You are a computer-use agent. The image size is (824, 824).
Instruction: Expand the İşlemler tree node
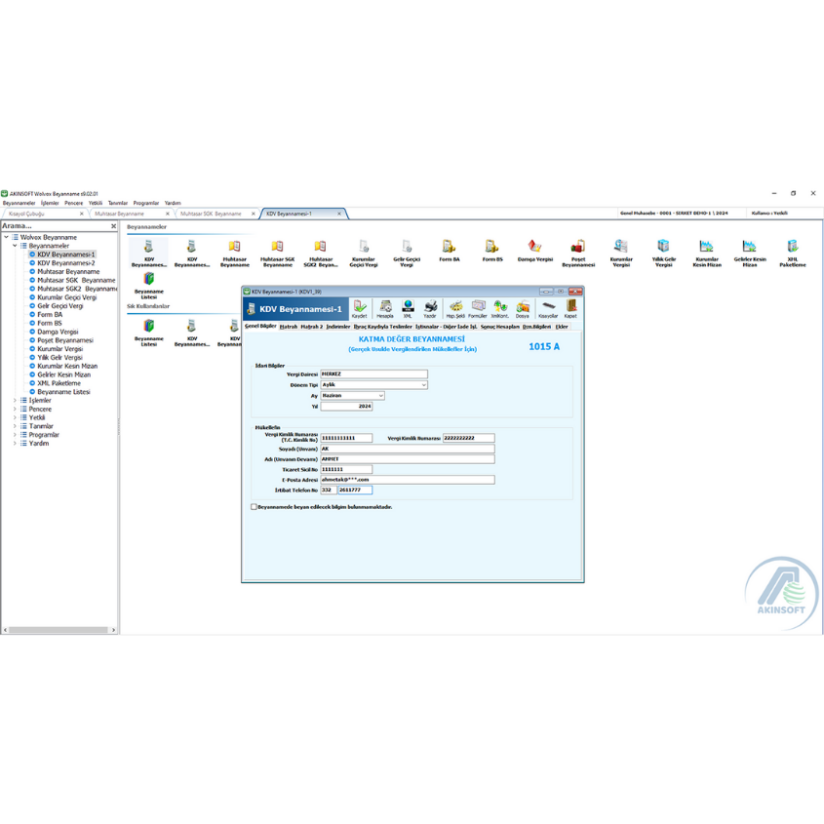click(14, 400)
